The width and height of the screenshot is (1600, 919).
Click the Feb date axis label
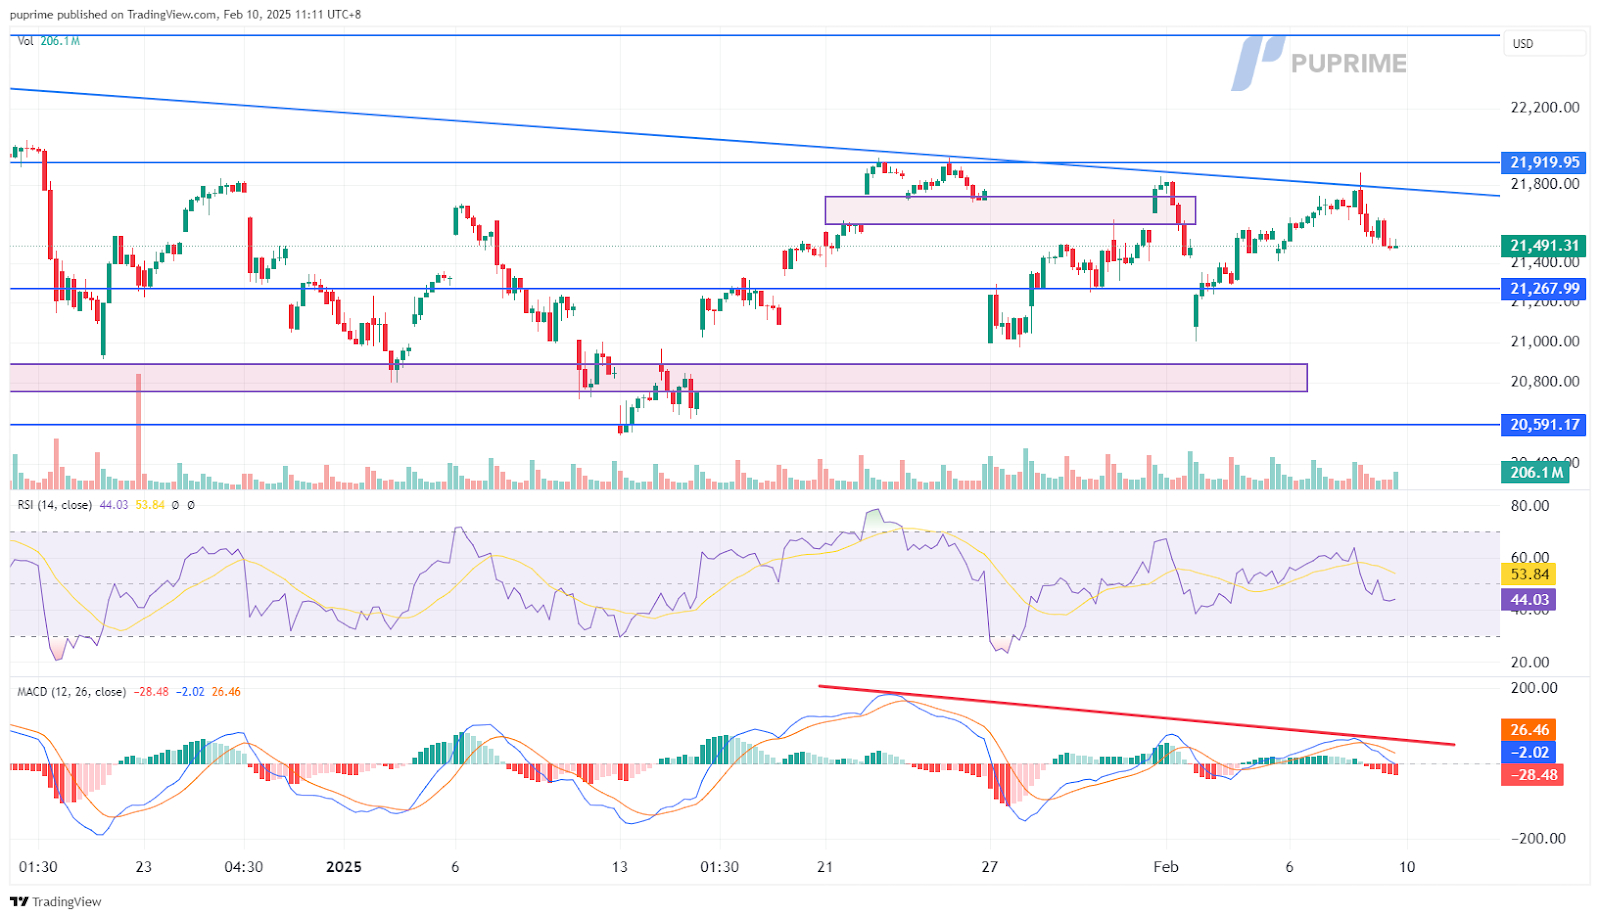coord(1166,867)
